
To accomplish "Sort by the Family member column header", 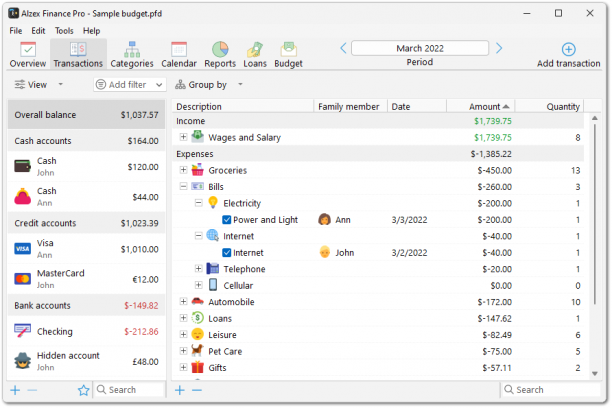I will point(350,106).
